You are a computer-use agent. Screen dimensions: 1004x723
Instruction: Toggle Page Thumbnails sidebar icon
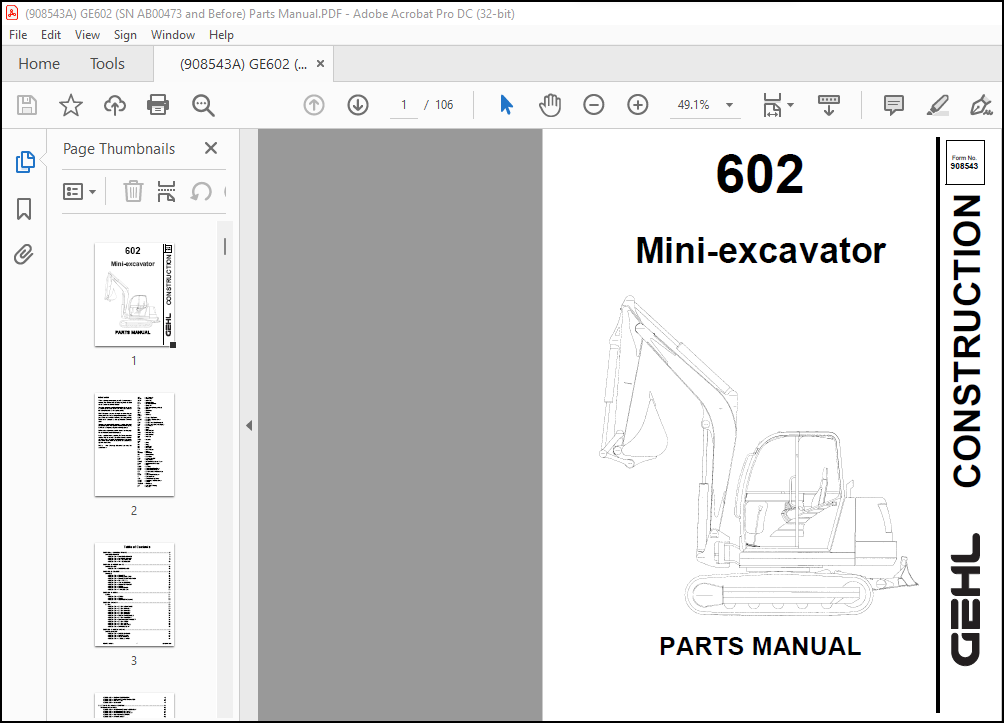(24, 162)
